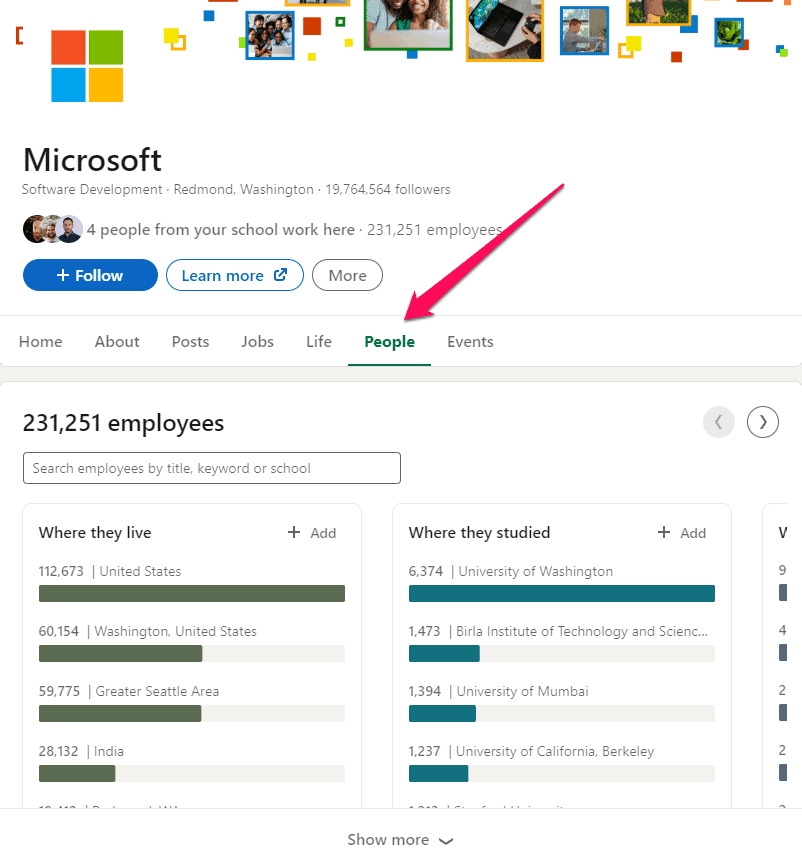Open the banner photo of black laptop
The image size is (802, 864).
click(505, 30)
